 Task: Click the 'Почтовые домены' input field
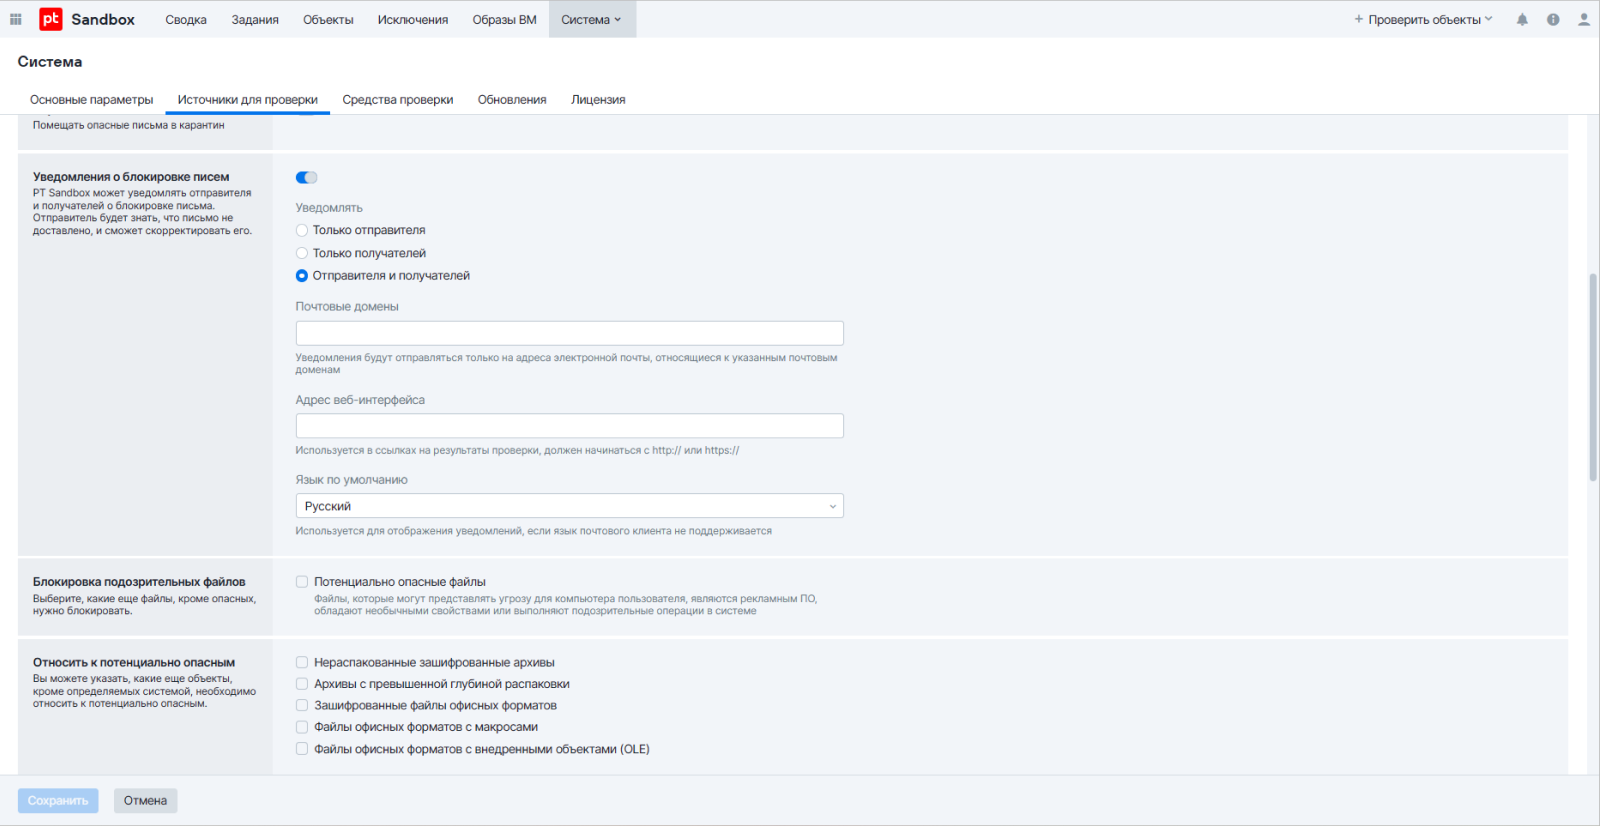pyautogui.click(x=569, y=333)
